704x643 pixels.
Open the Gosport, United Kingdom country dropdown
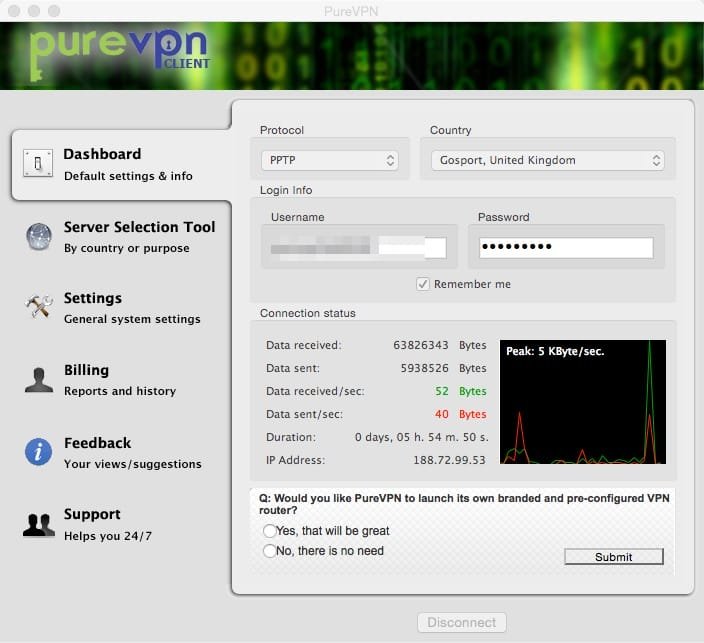point(547,160)
